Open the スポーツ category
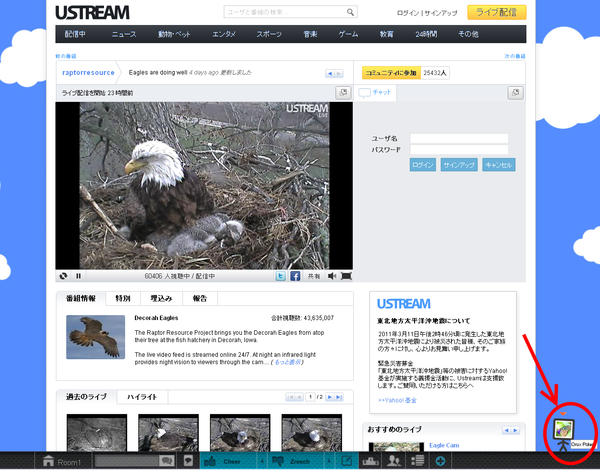This screenshot has width=600, height=470. click(x=269, y=34)
